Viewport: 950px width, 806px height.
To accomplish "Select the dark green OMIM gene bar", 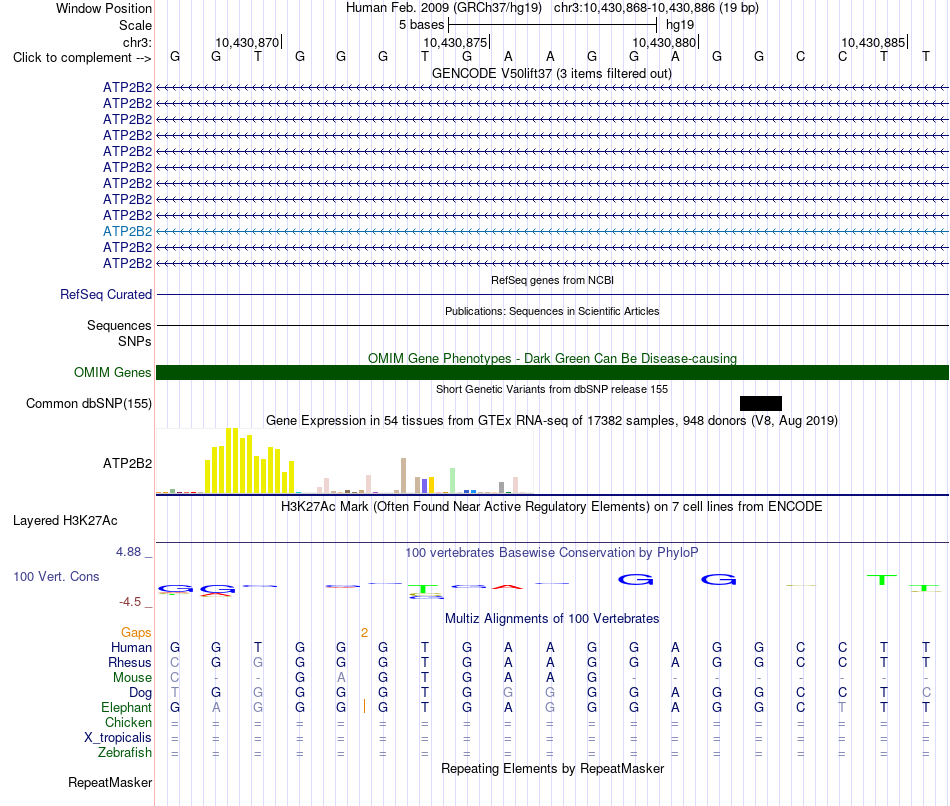I will [x=552, y=373].
